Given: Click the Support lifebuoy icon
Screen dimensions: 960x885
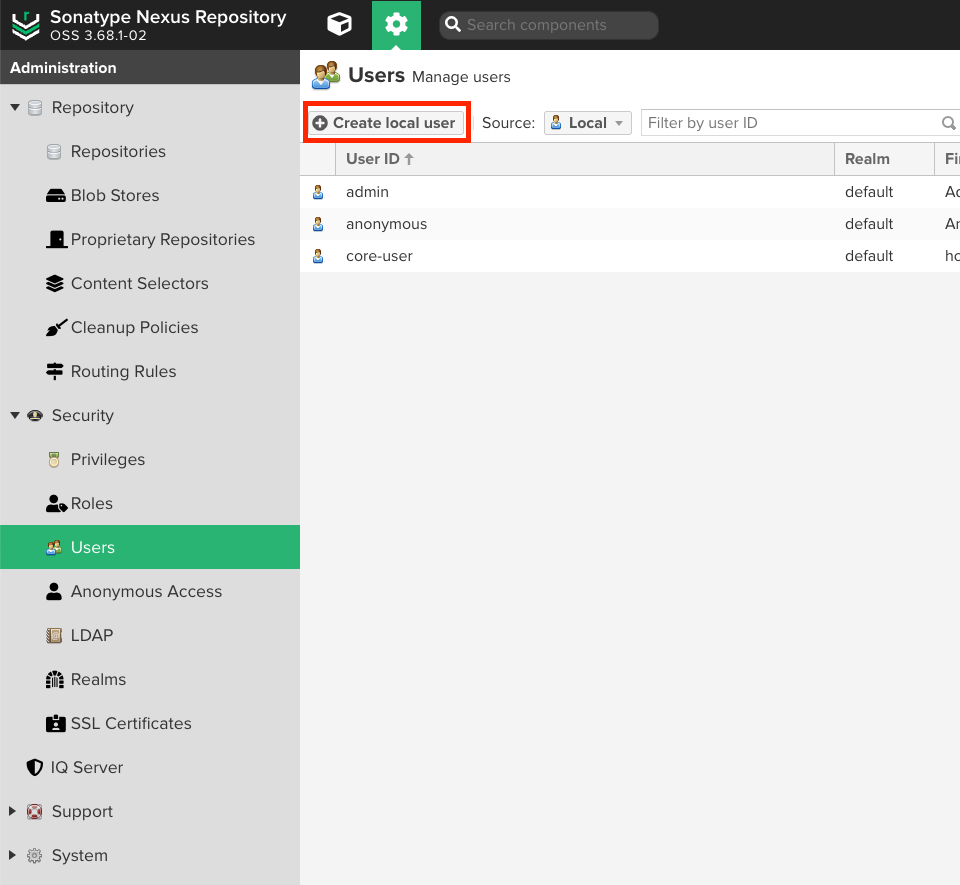Looking at the screenshot, I should click(x=35, y=812).
